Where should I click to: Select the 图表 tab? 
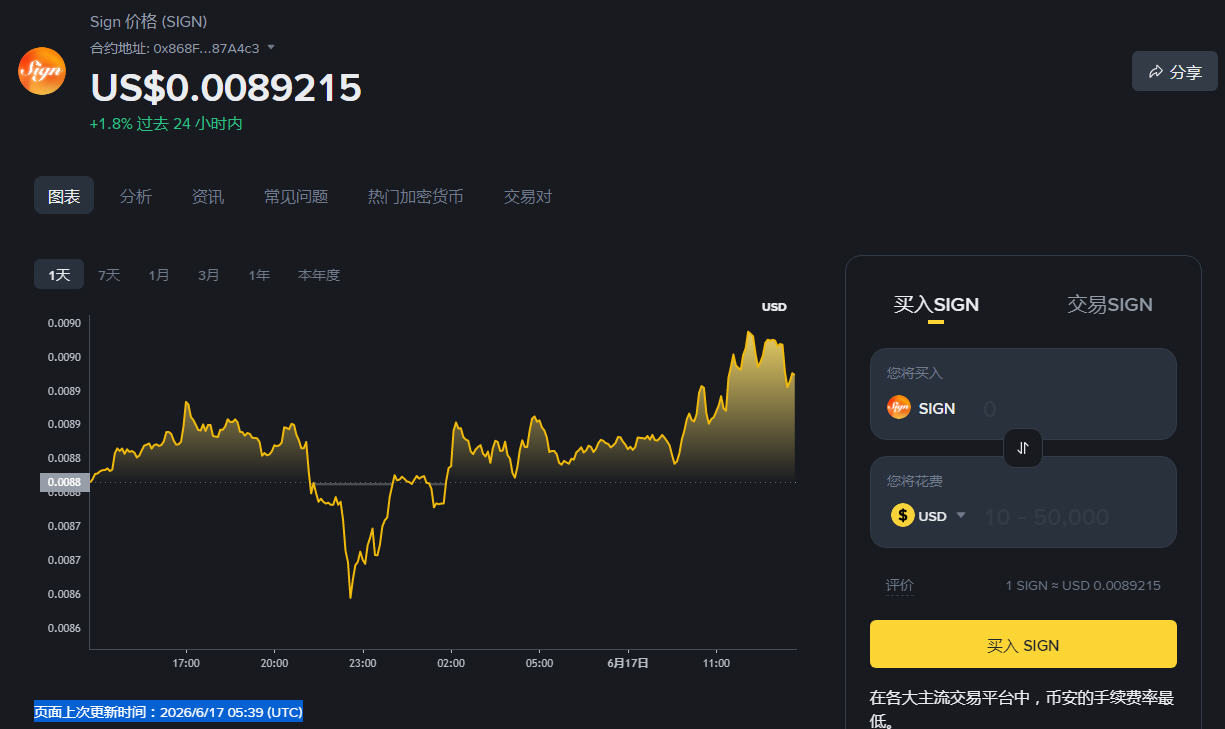[x=64, y=196]
